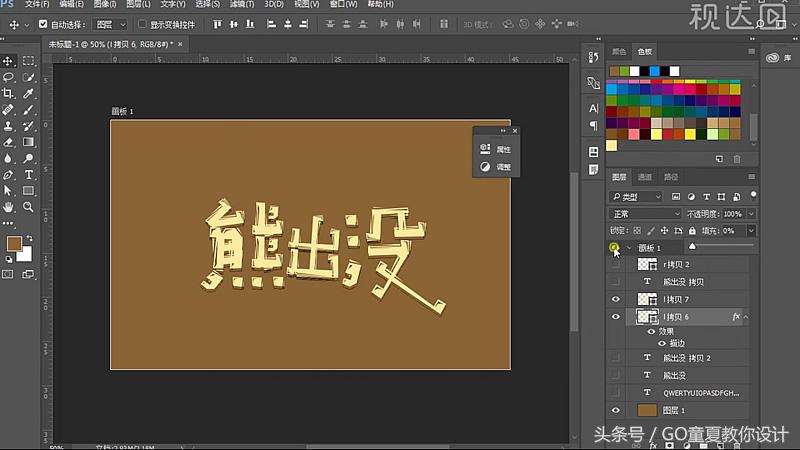Open the 调整 adjustments panel button
The width and height of the screenshot is (800, 450).
pos(496,167)
